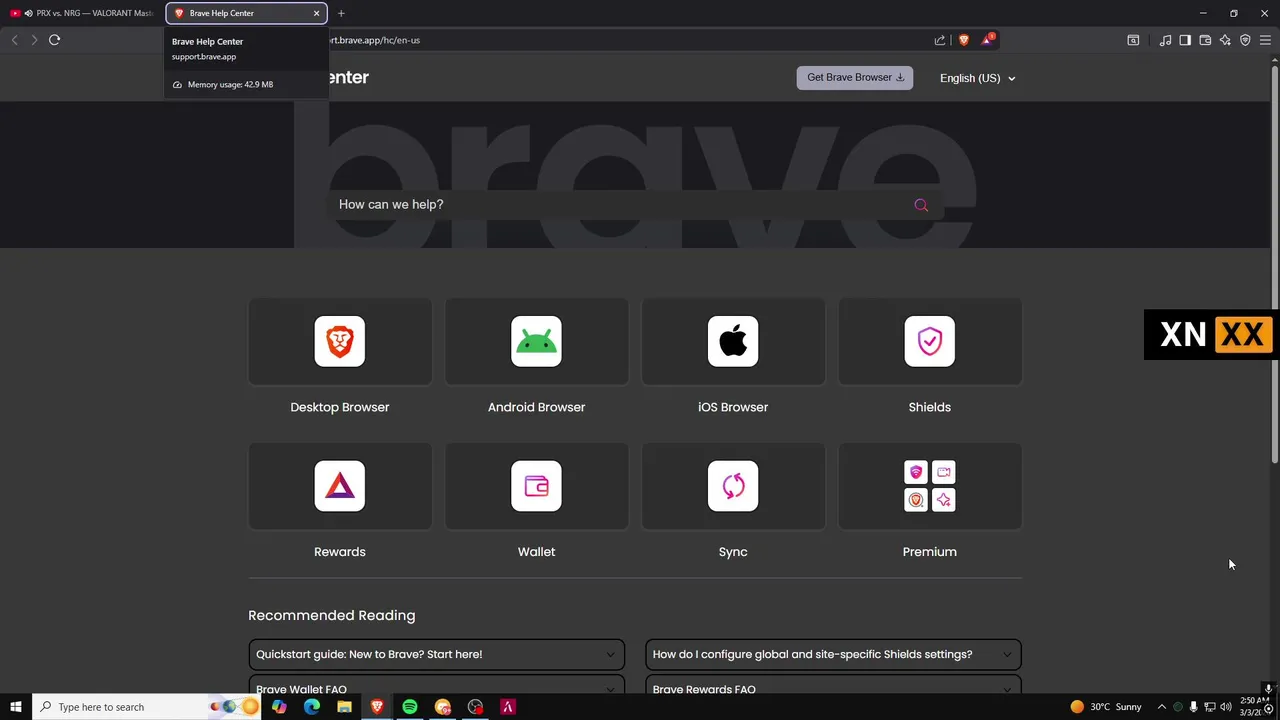Click the Brave icon in the taskbar
1280x720 pixels.
pos(377,707)
